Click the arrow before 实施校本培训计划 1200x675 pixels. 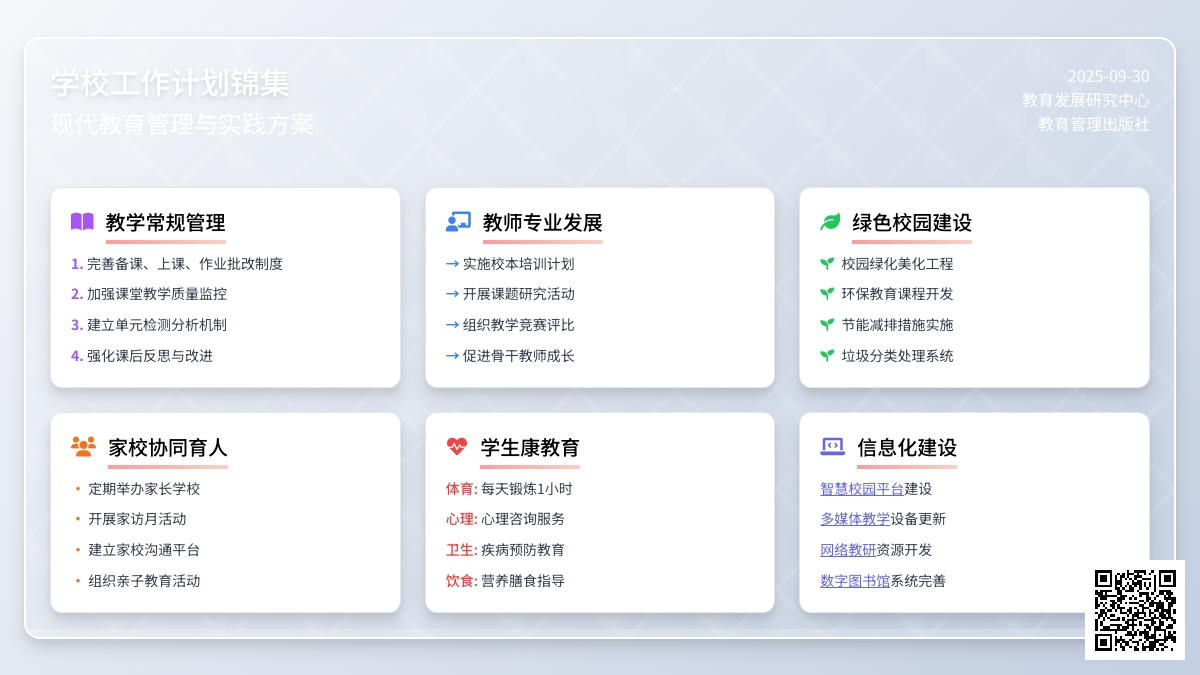tap(452, 264)
